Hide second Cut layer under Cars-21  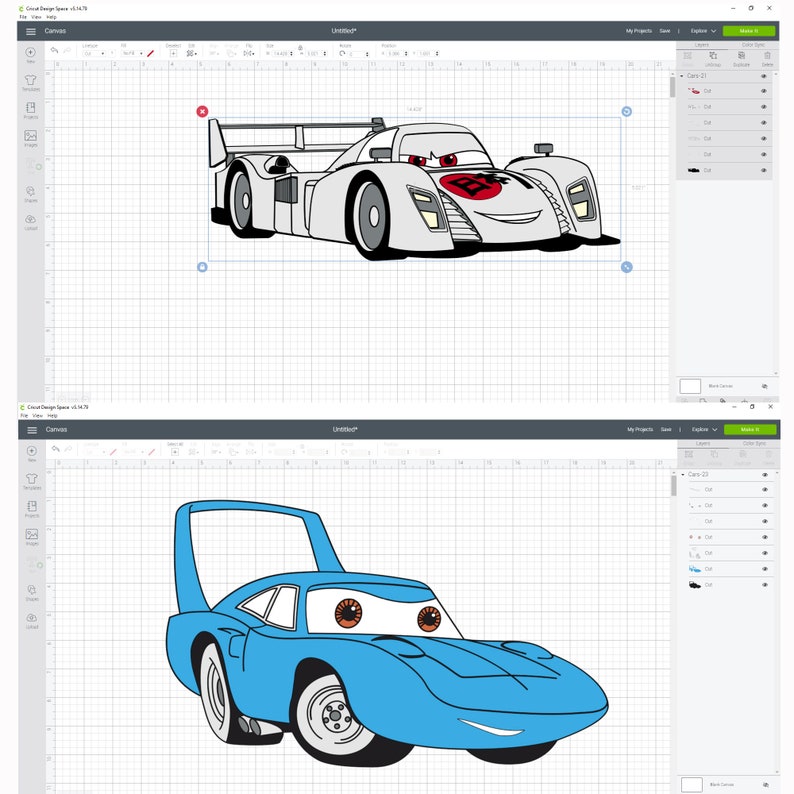coord(764,107)
